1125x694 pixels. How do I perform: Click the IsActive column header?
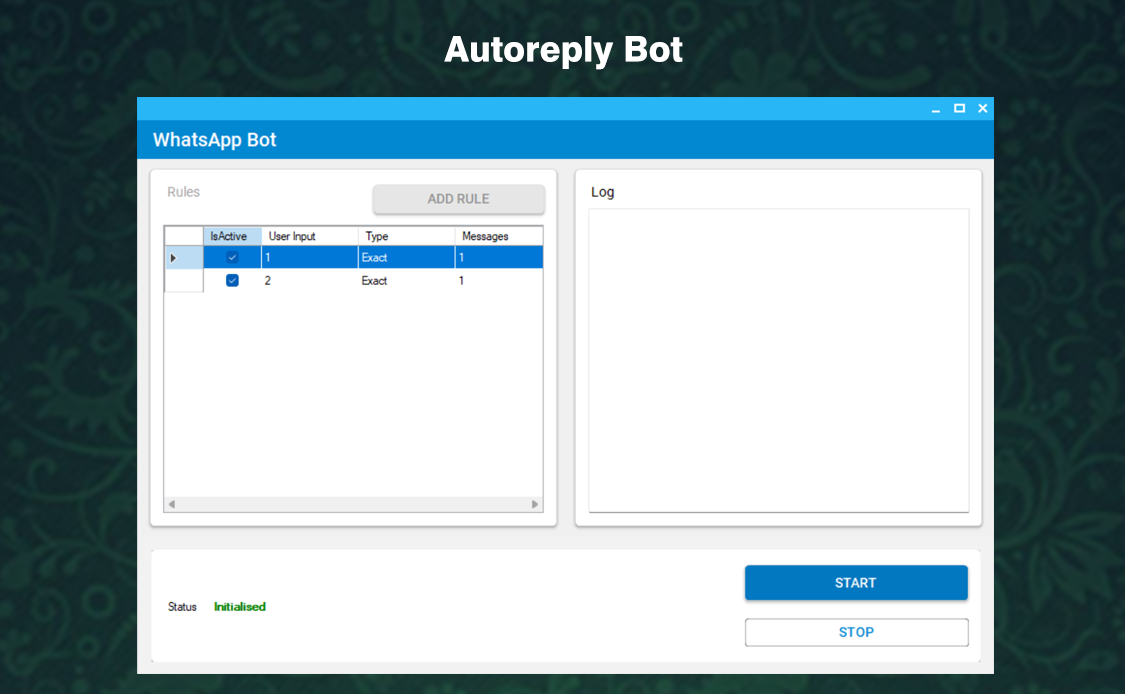pyautogui.click(x=232, y=236)
